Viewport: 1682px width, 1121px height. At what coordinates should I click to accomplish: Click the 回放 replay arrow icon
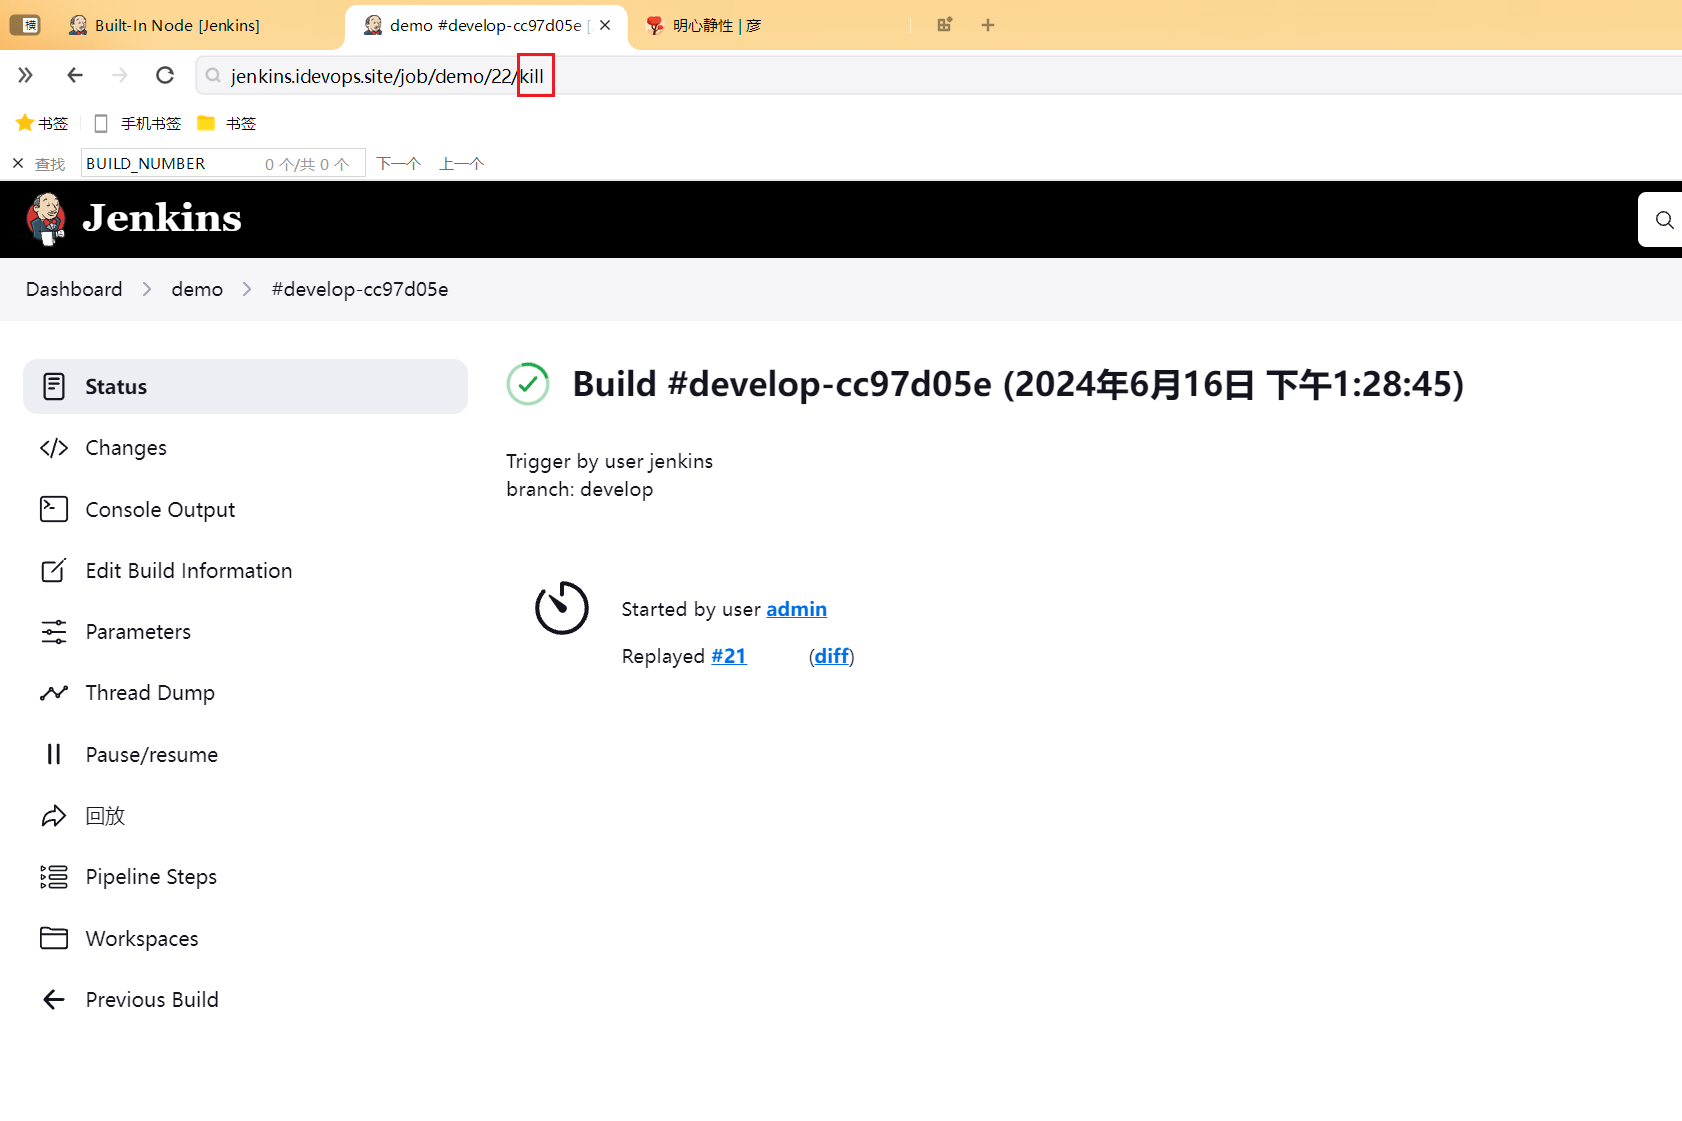point(54,816)
